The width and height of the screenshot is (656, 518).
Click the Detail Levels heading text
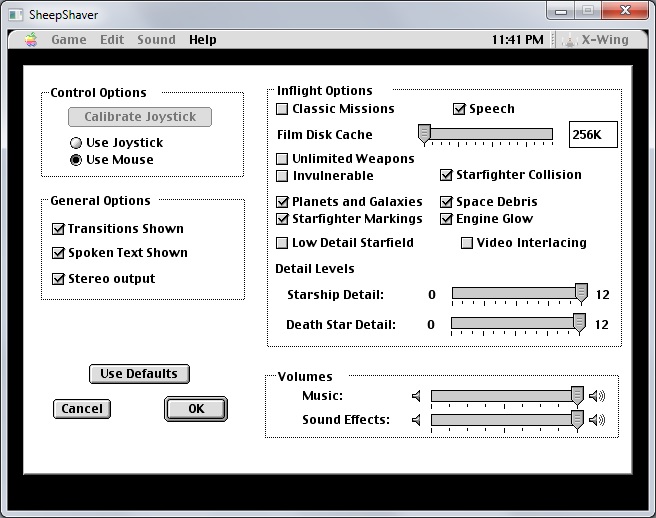(x=315, y=269)
